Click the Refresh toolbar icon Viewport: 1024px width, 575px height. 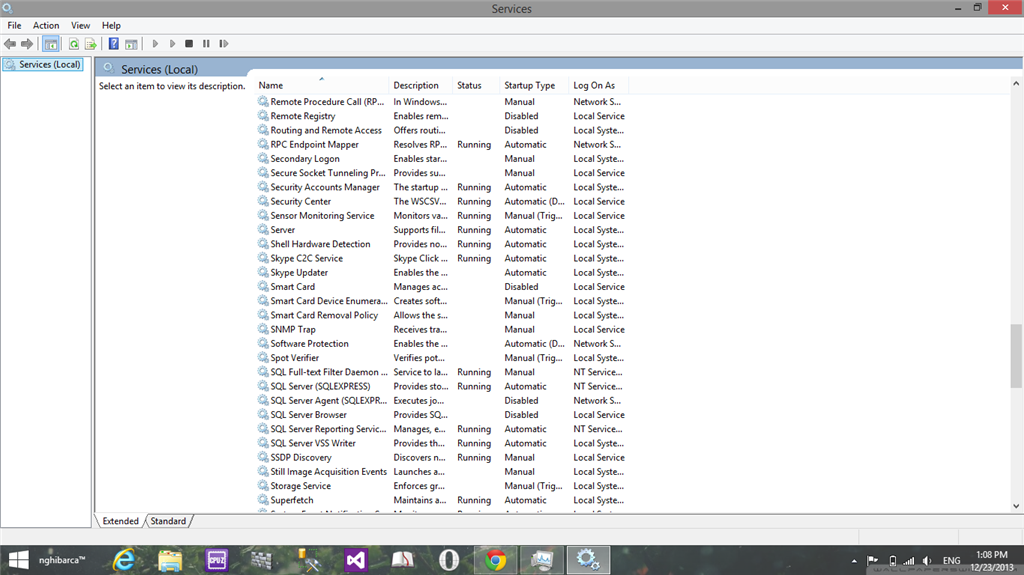[x=74, y=44]
